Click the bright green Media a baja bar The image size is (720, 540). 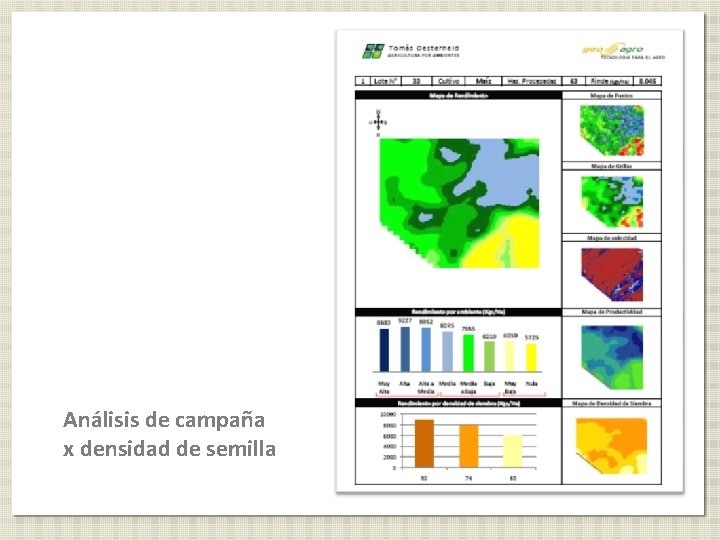pyautogui.click(x=468, y=353)
